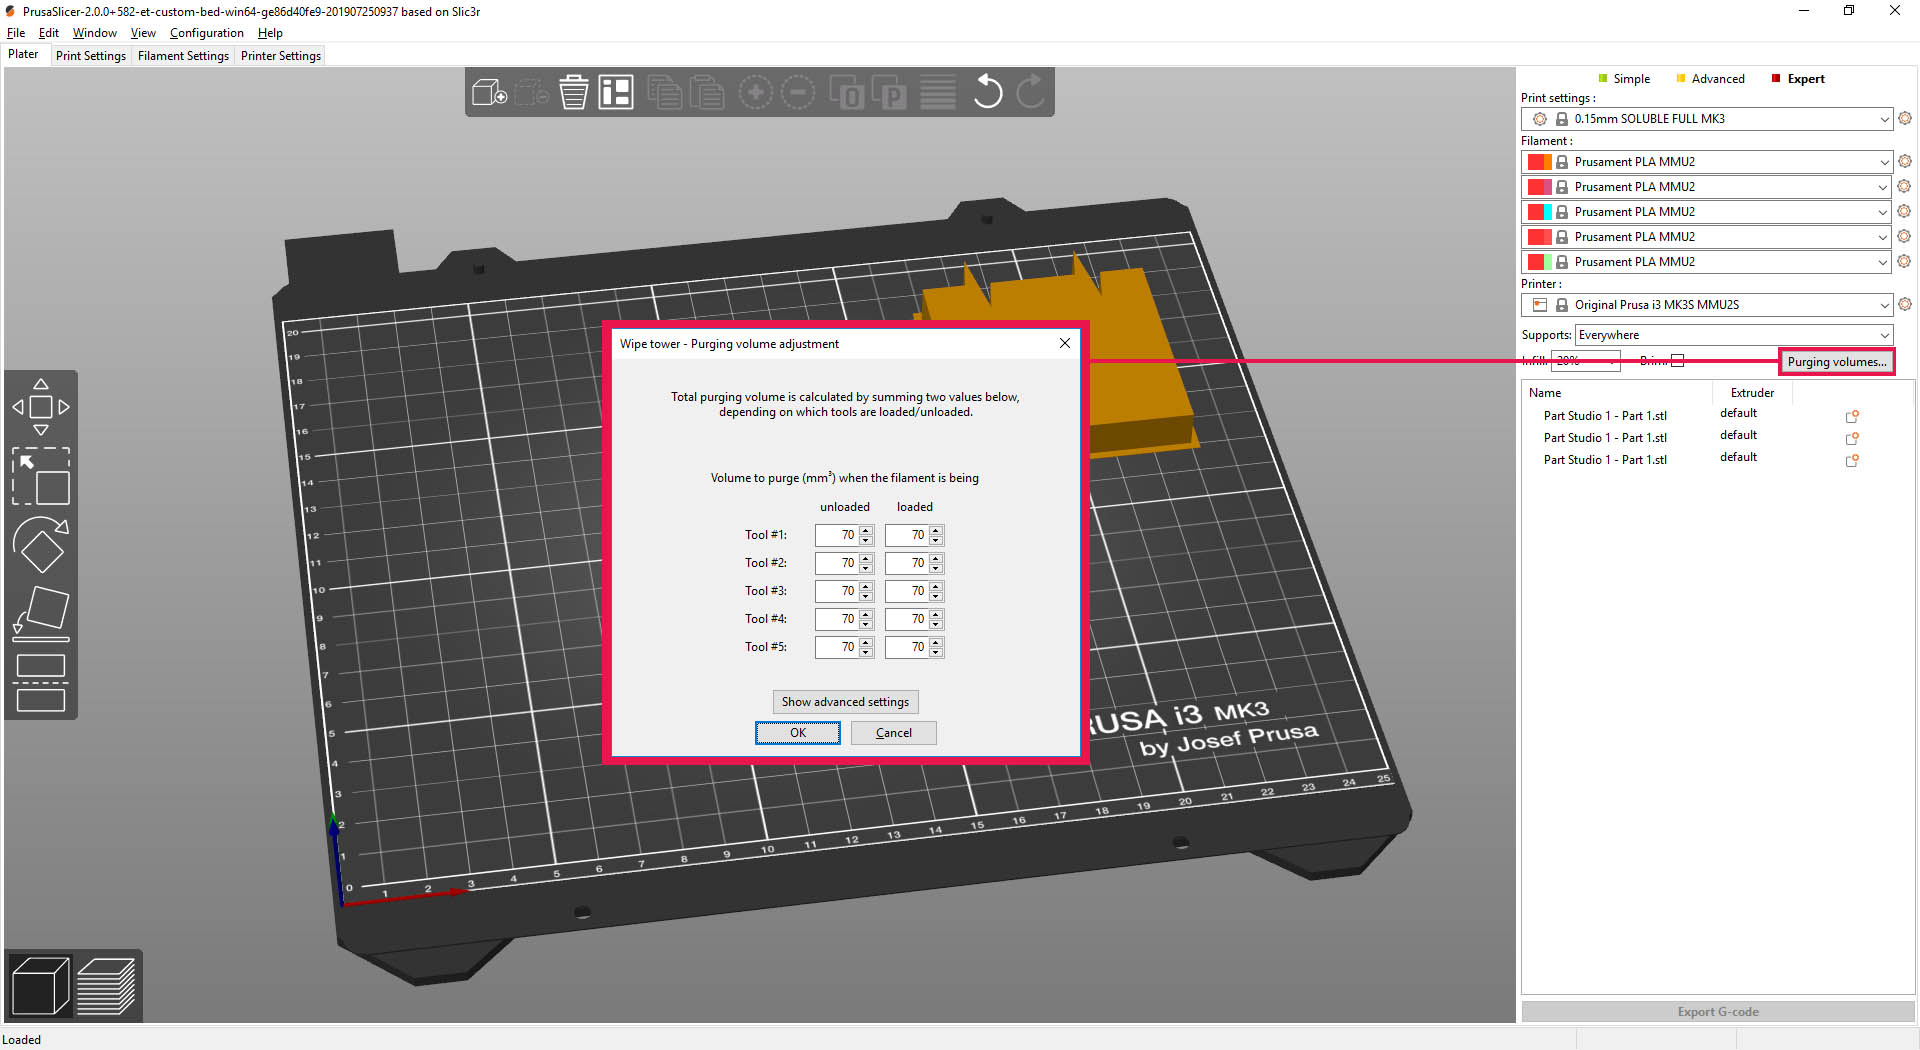Screen dimensions: 1920x1050
Task: Open the Supports dropdown showing Everywhere
Action: [1884, 335]
